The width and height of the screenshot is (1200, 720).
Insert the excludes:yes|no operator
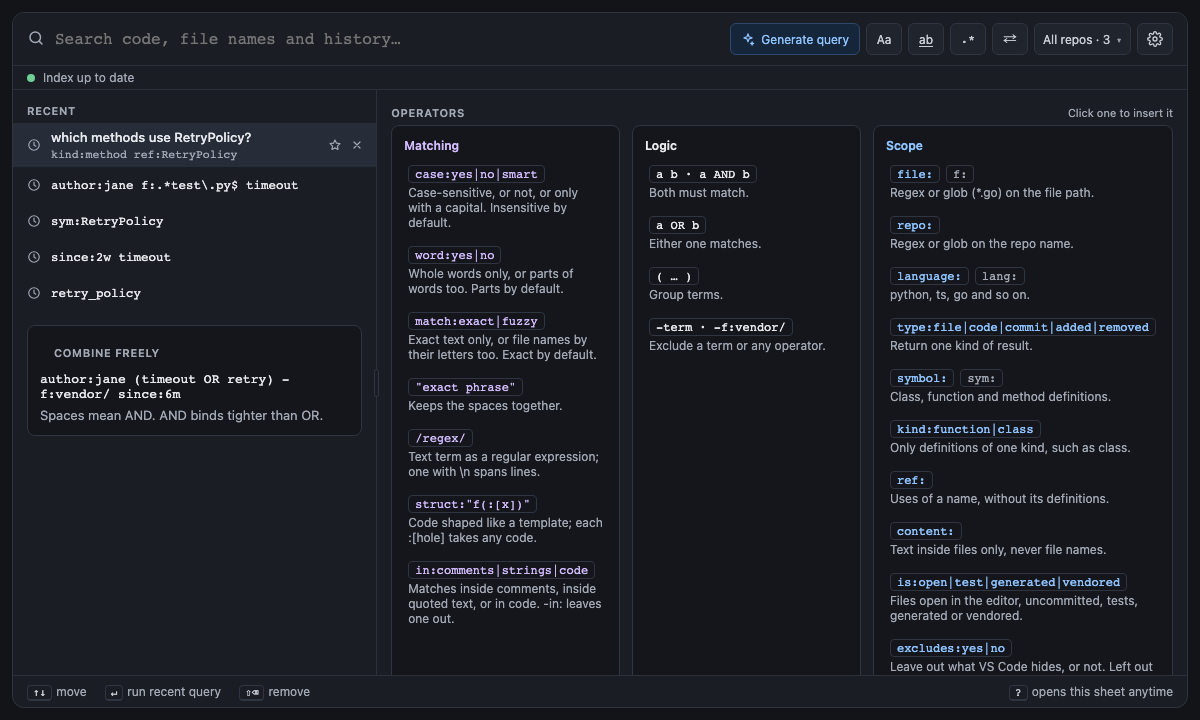[x=951, y=648]
